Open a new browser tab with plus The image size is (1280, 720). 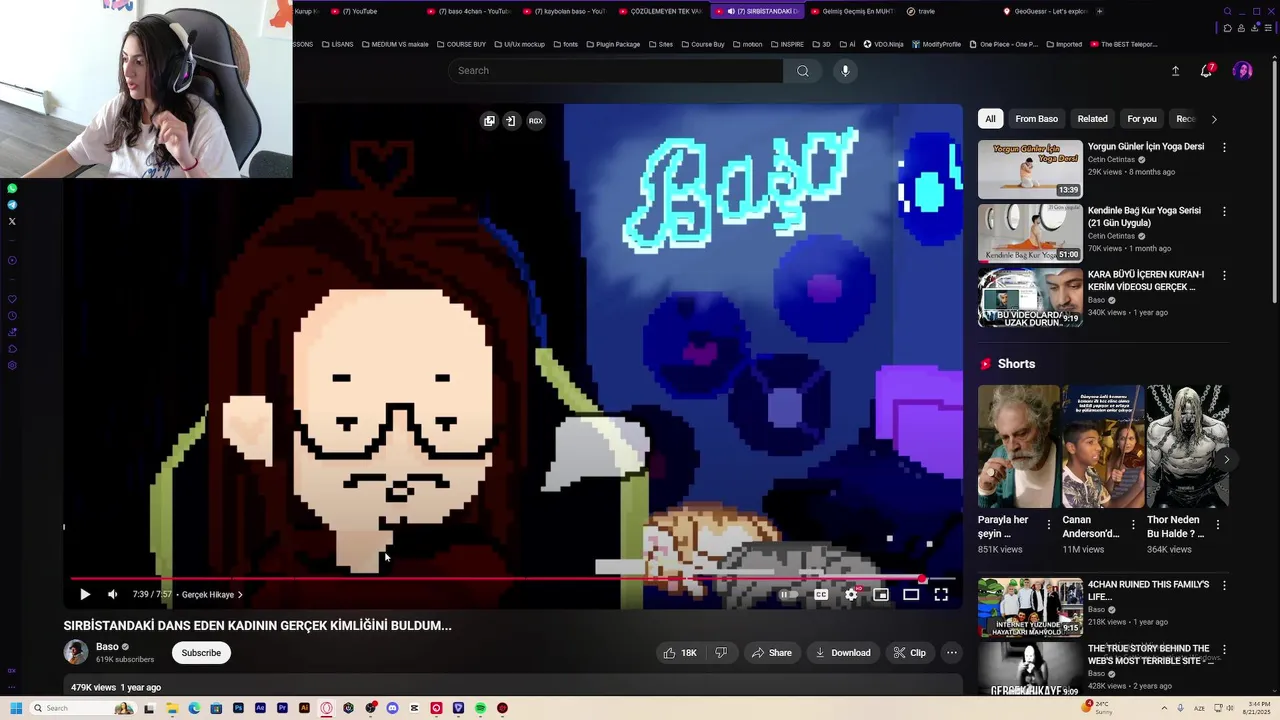point(1100,11)
